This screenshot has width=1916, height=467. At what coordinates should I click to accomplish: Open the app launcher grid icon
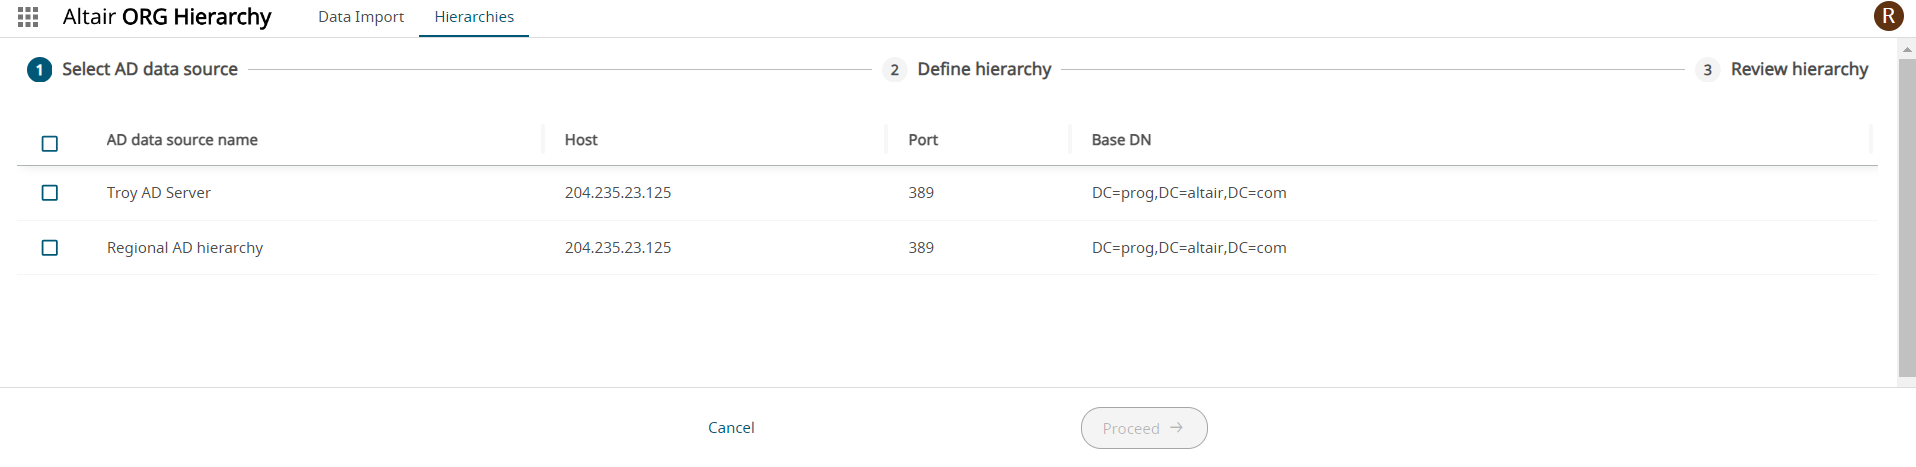[28, 17]
